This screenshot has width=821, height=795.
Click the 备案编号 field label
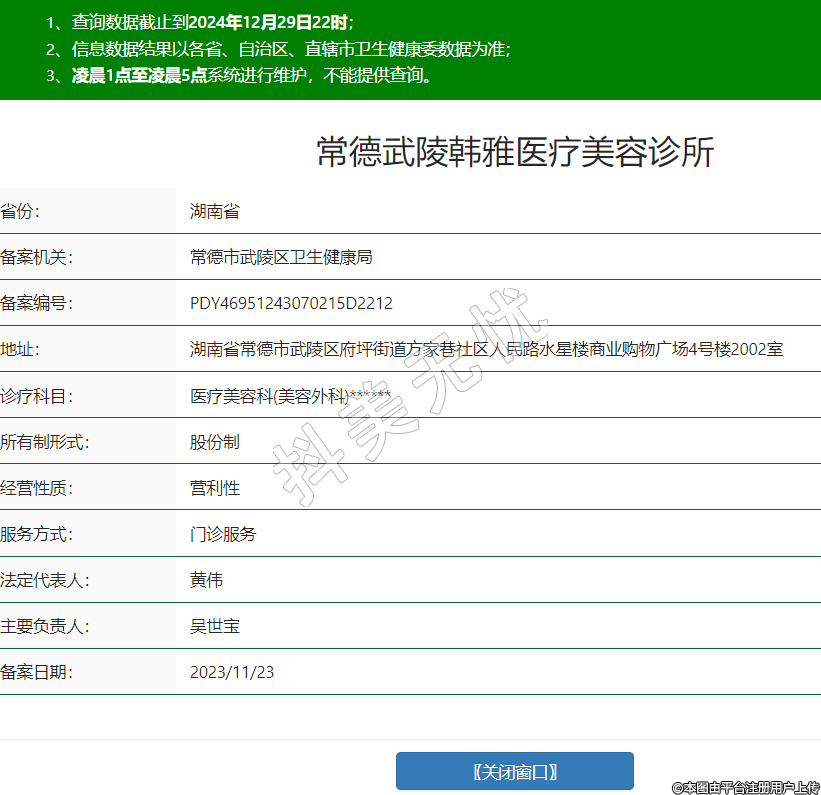(37, 303)
